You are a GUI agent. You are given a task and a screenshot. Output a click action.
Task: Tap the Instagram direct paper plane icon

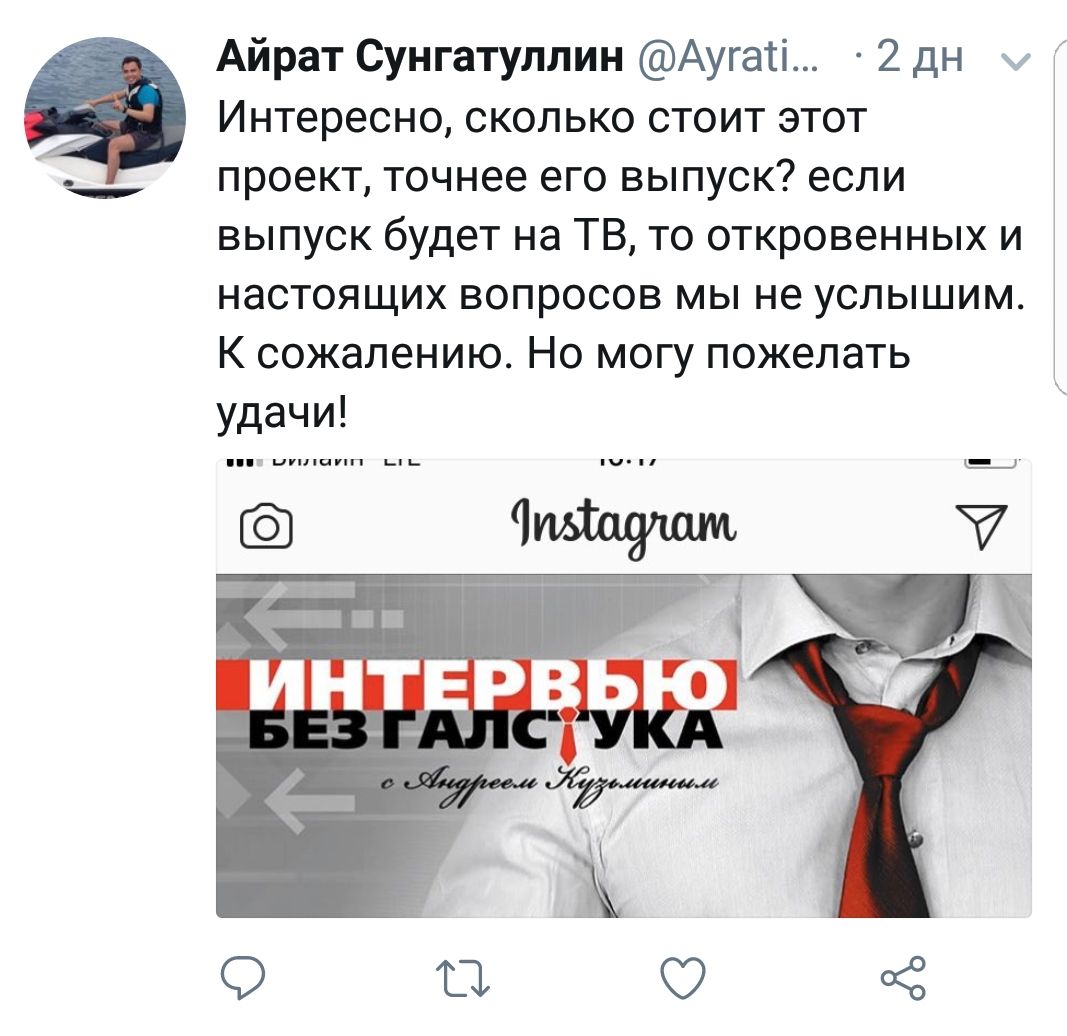981,525
